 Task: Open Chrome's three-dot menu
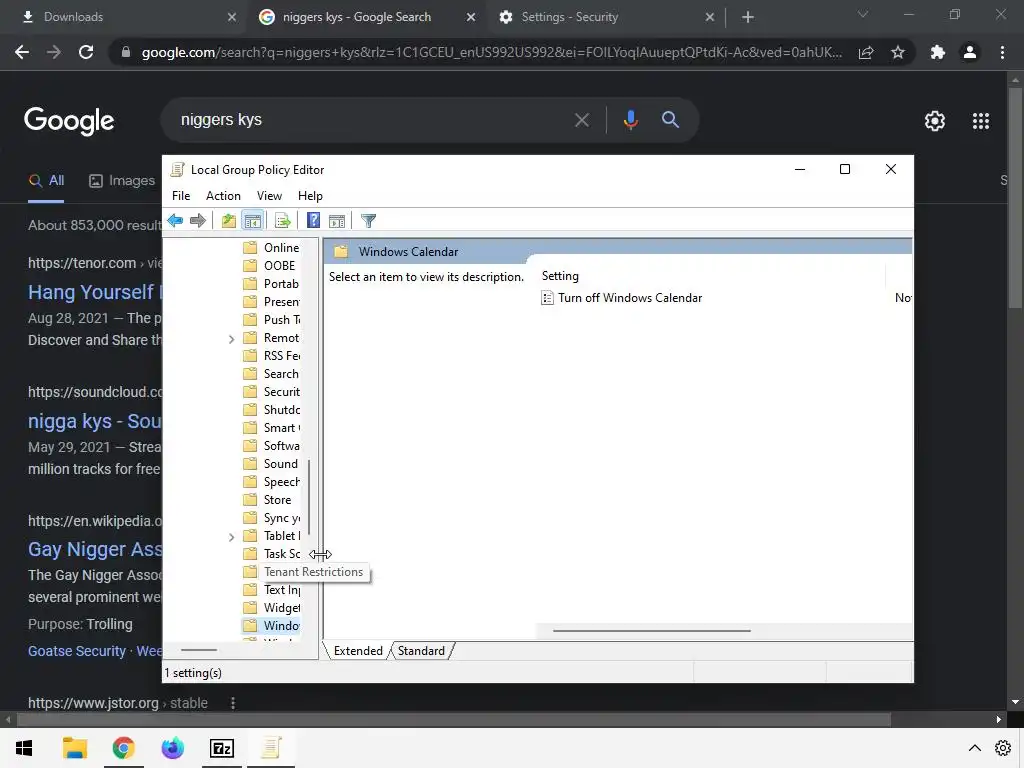click(x=1002, y=52)
